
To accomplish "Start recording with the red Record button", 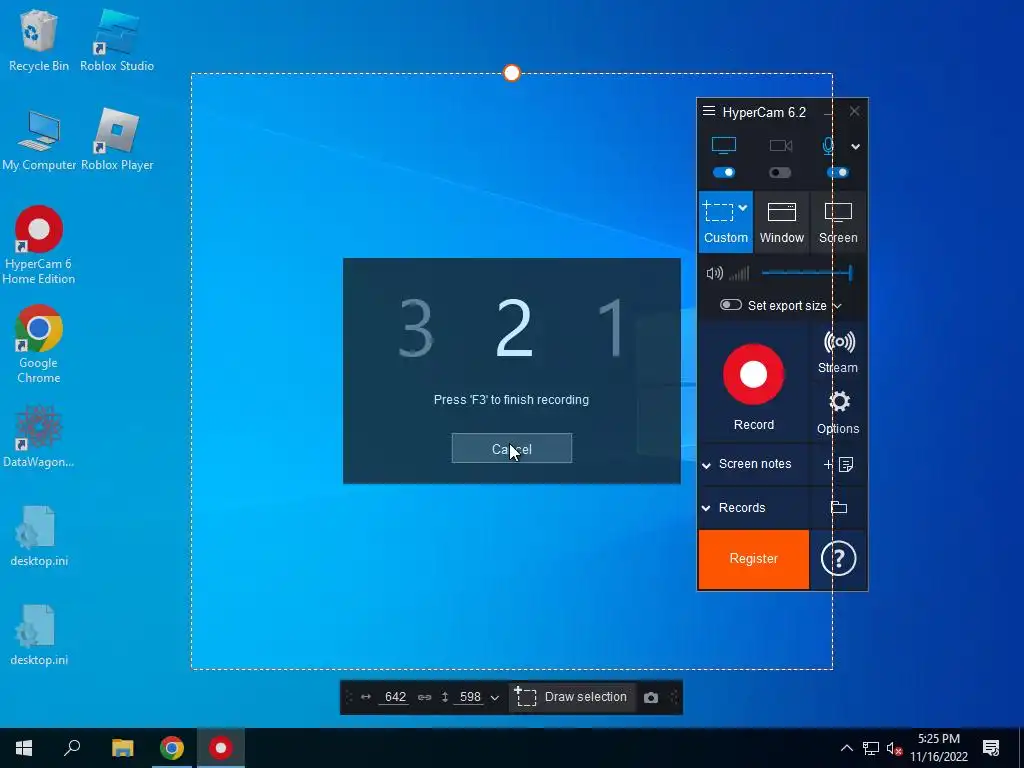I will 754,374.
